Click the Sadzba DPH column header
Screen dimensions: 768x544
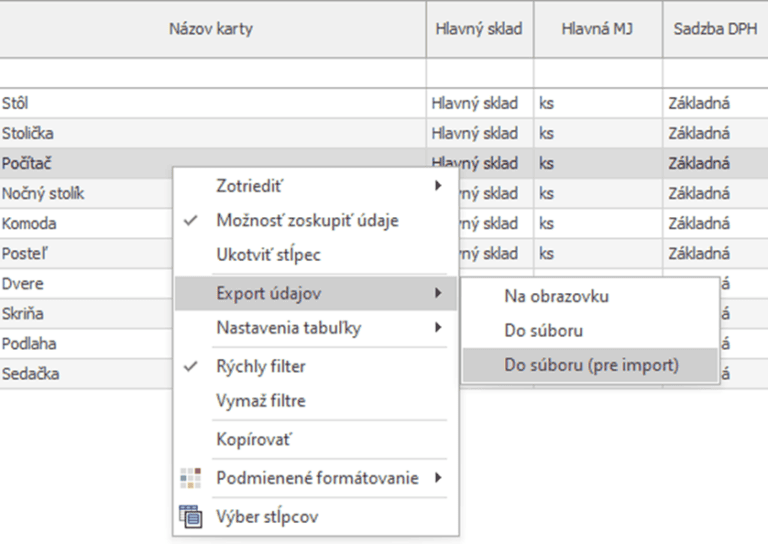[x=713, y=29]
